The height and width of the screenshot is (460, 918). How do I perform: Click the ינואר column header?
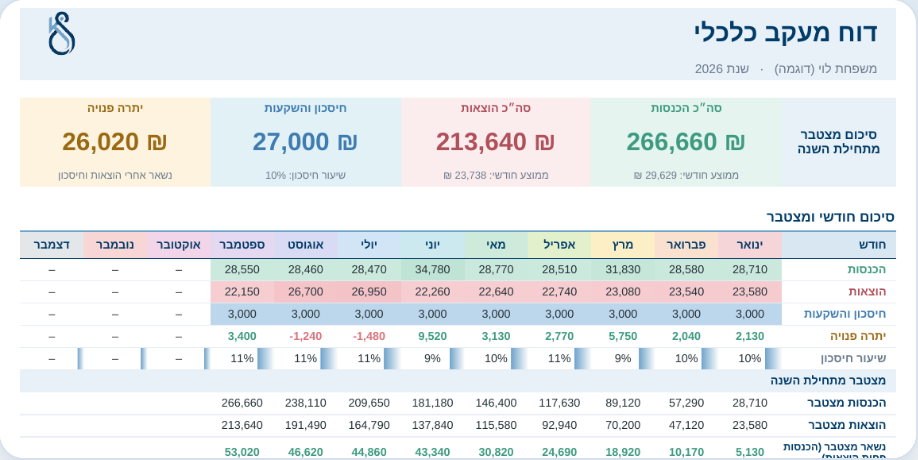[749, 245]
